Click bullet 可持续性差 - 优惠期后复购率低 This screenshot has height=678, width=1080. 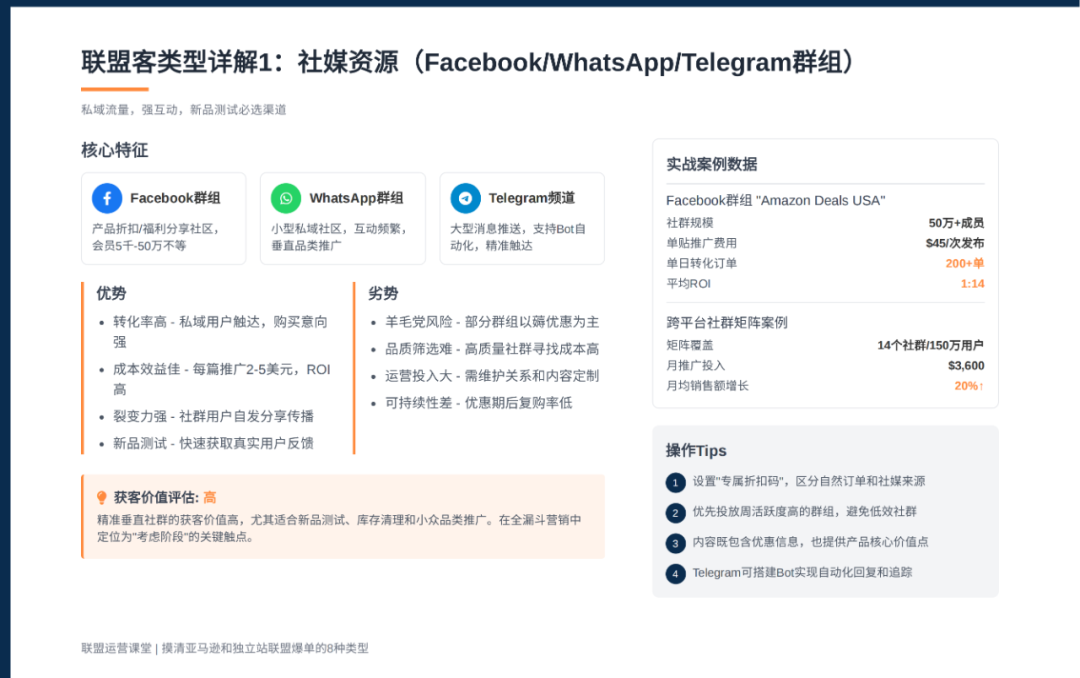(x=479, y=402)
